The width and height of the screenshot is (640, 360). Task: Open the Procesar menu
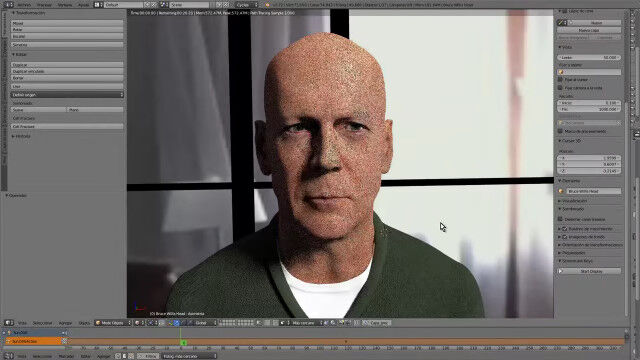tap(44, 5)
